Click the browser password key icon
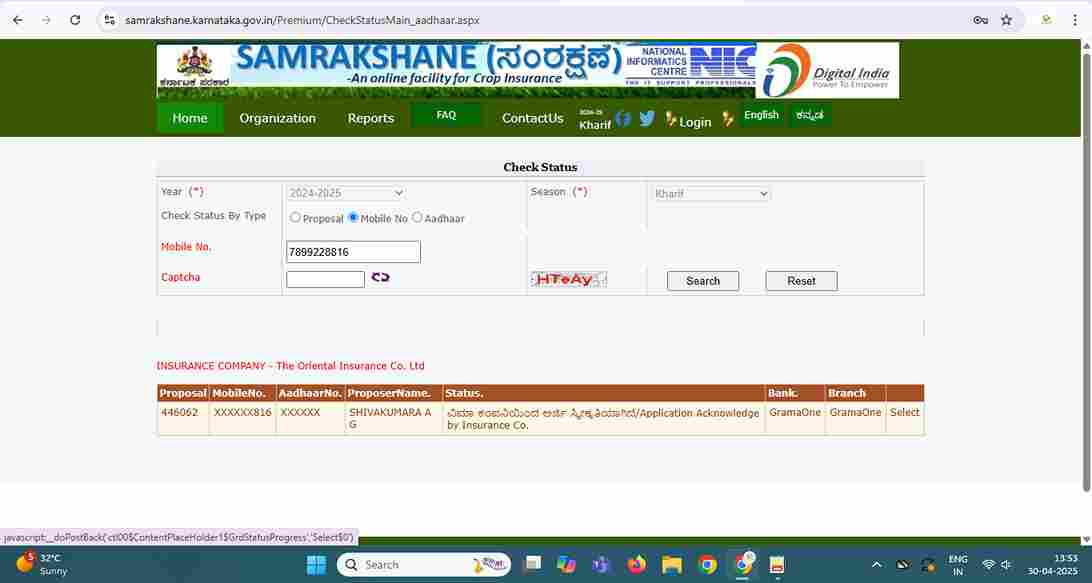 980,20
